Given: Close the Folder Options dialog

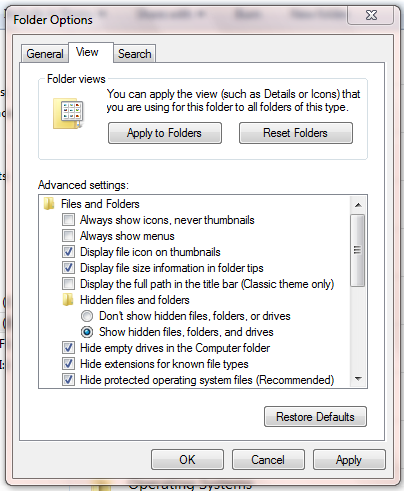Looking at the screenshot, I should (371, 15).
